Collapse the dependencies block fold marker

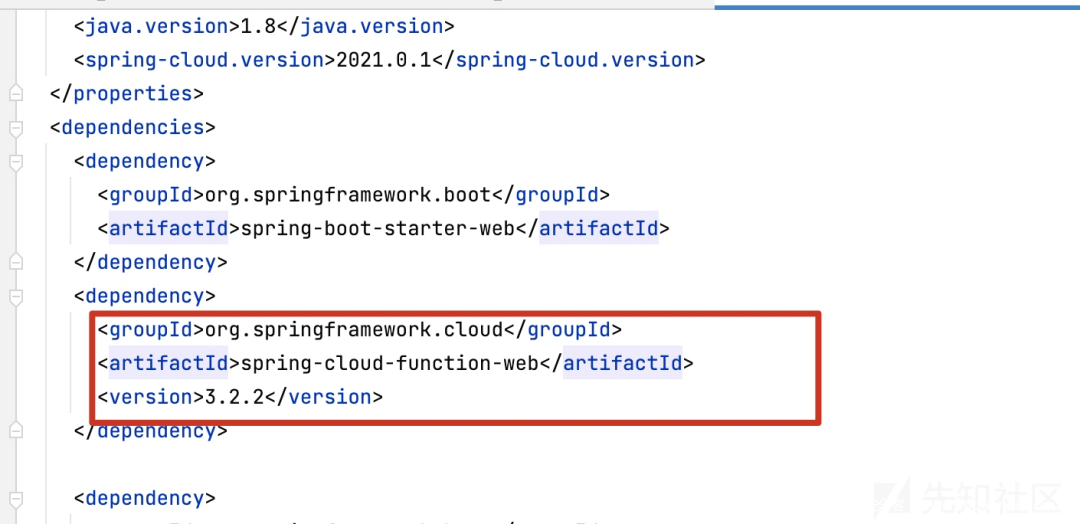pos(14,128)
